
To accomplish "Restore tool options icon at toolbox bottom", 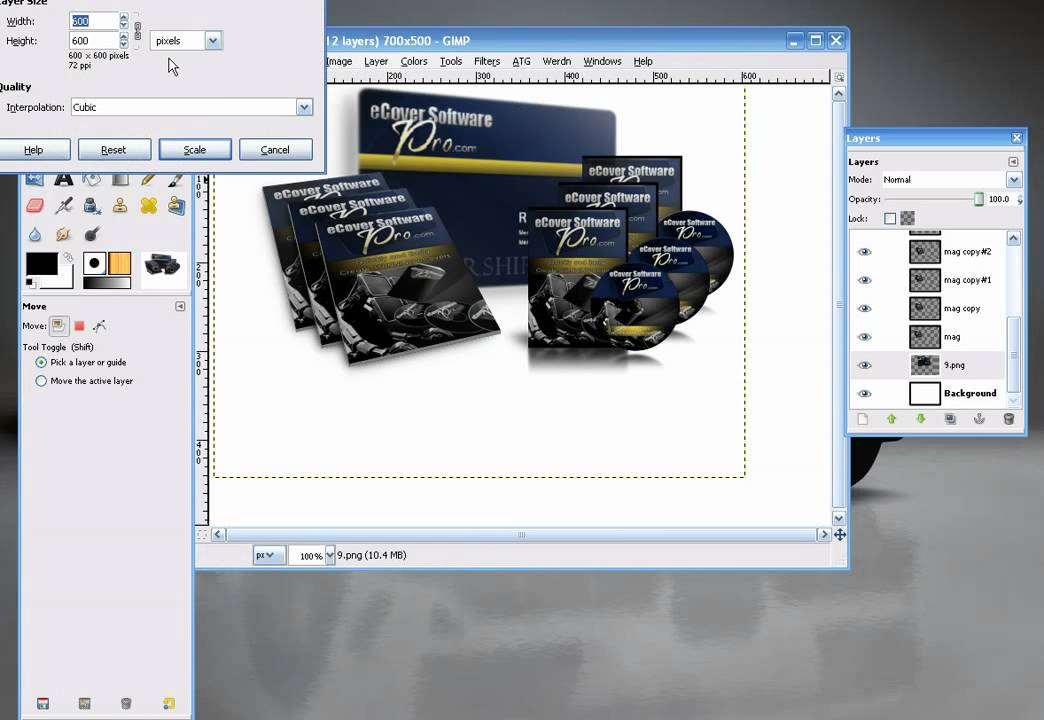I will pyautogui.click(x=85, y=703).
